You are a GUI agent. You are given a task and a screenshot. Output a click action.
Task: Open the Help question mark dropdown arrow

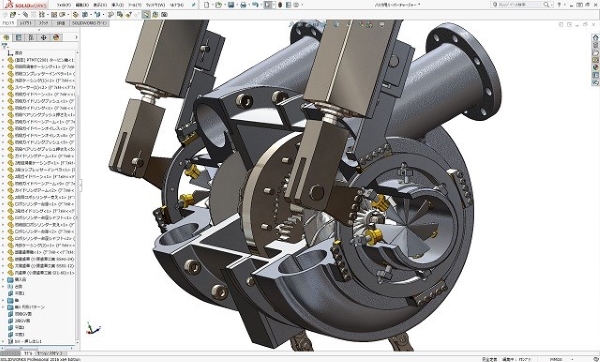[565, 5]
